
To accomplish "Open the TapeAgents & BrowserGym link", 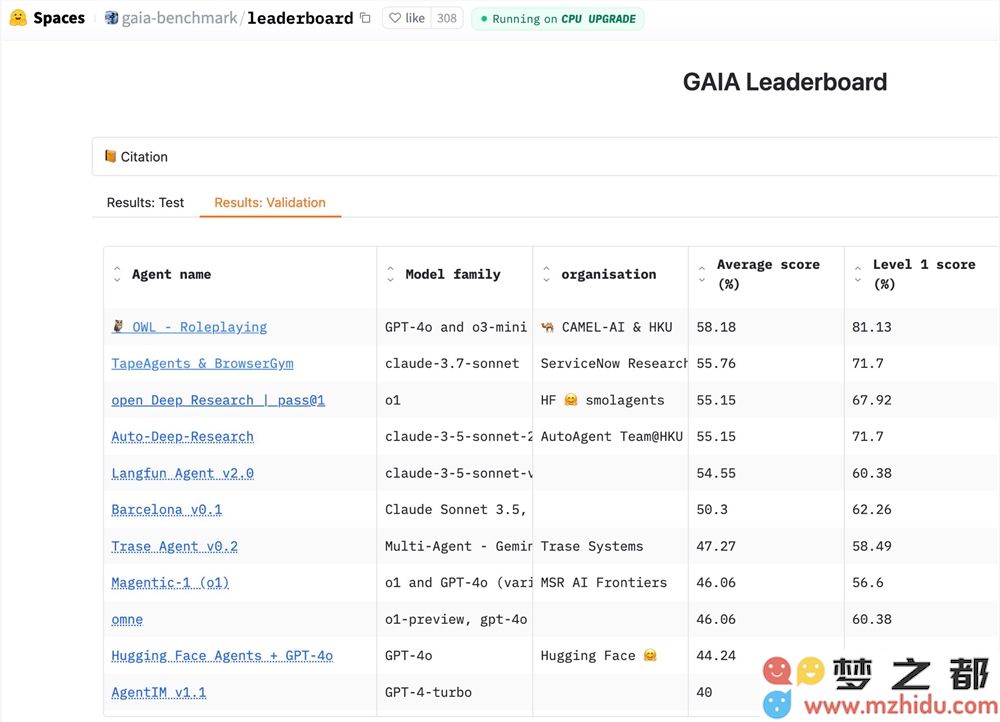I will tap(202, 364).
